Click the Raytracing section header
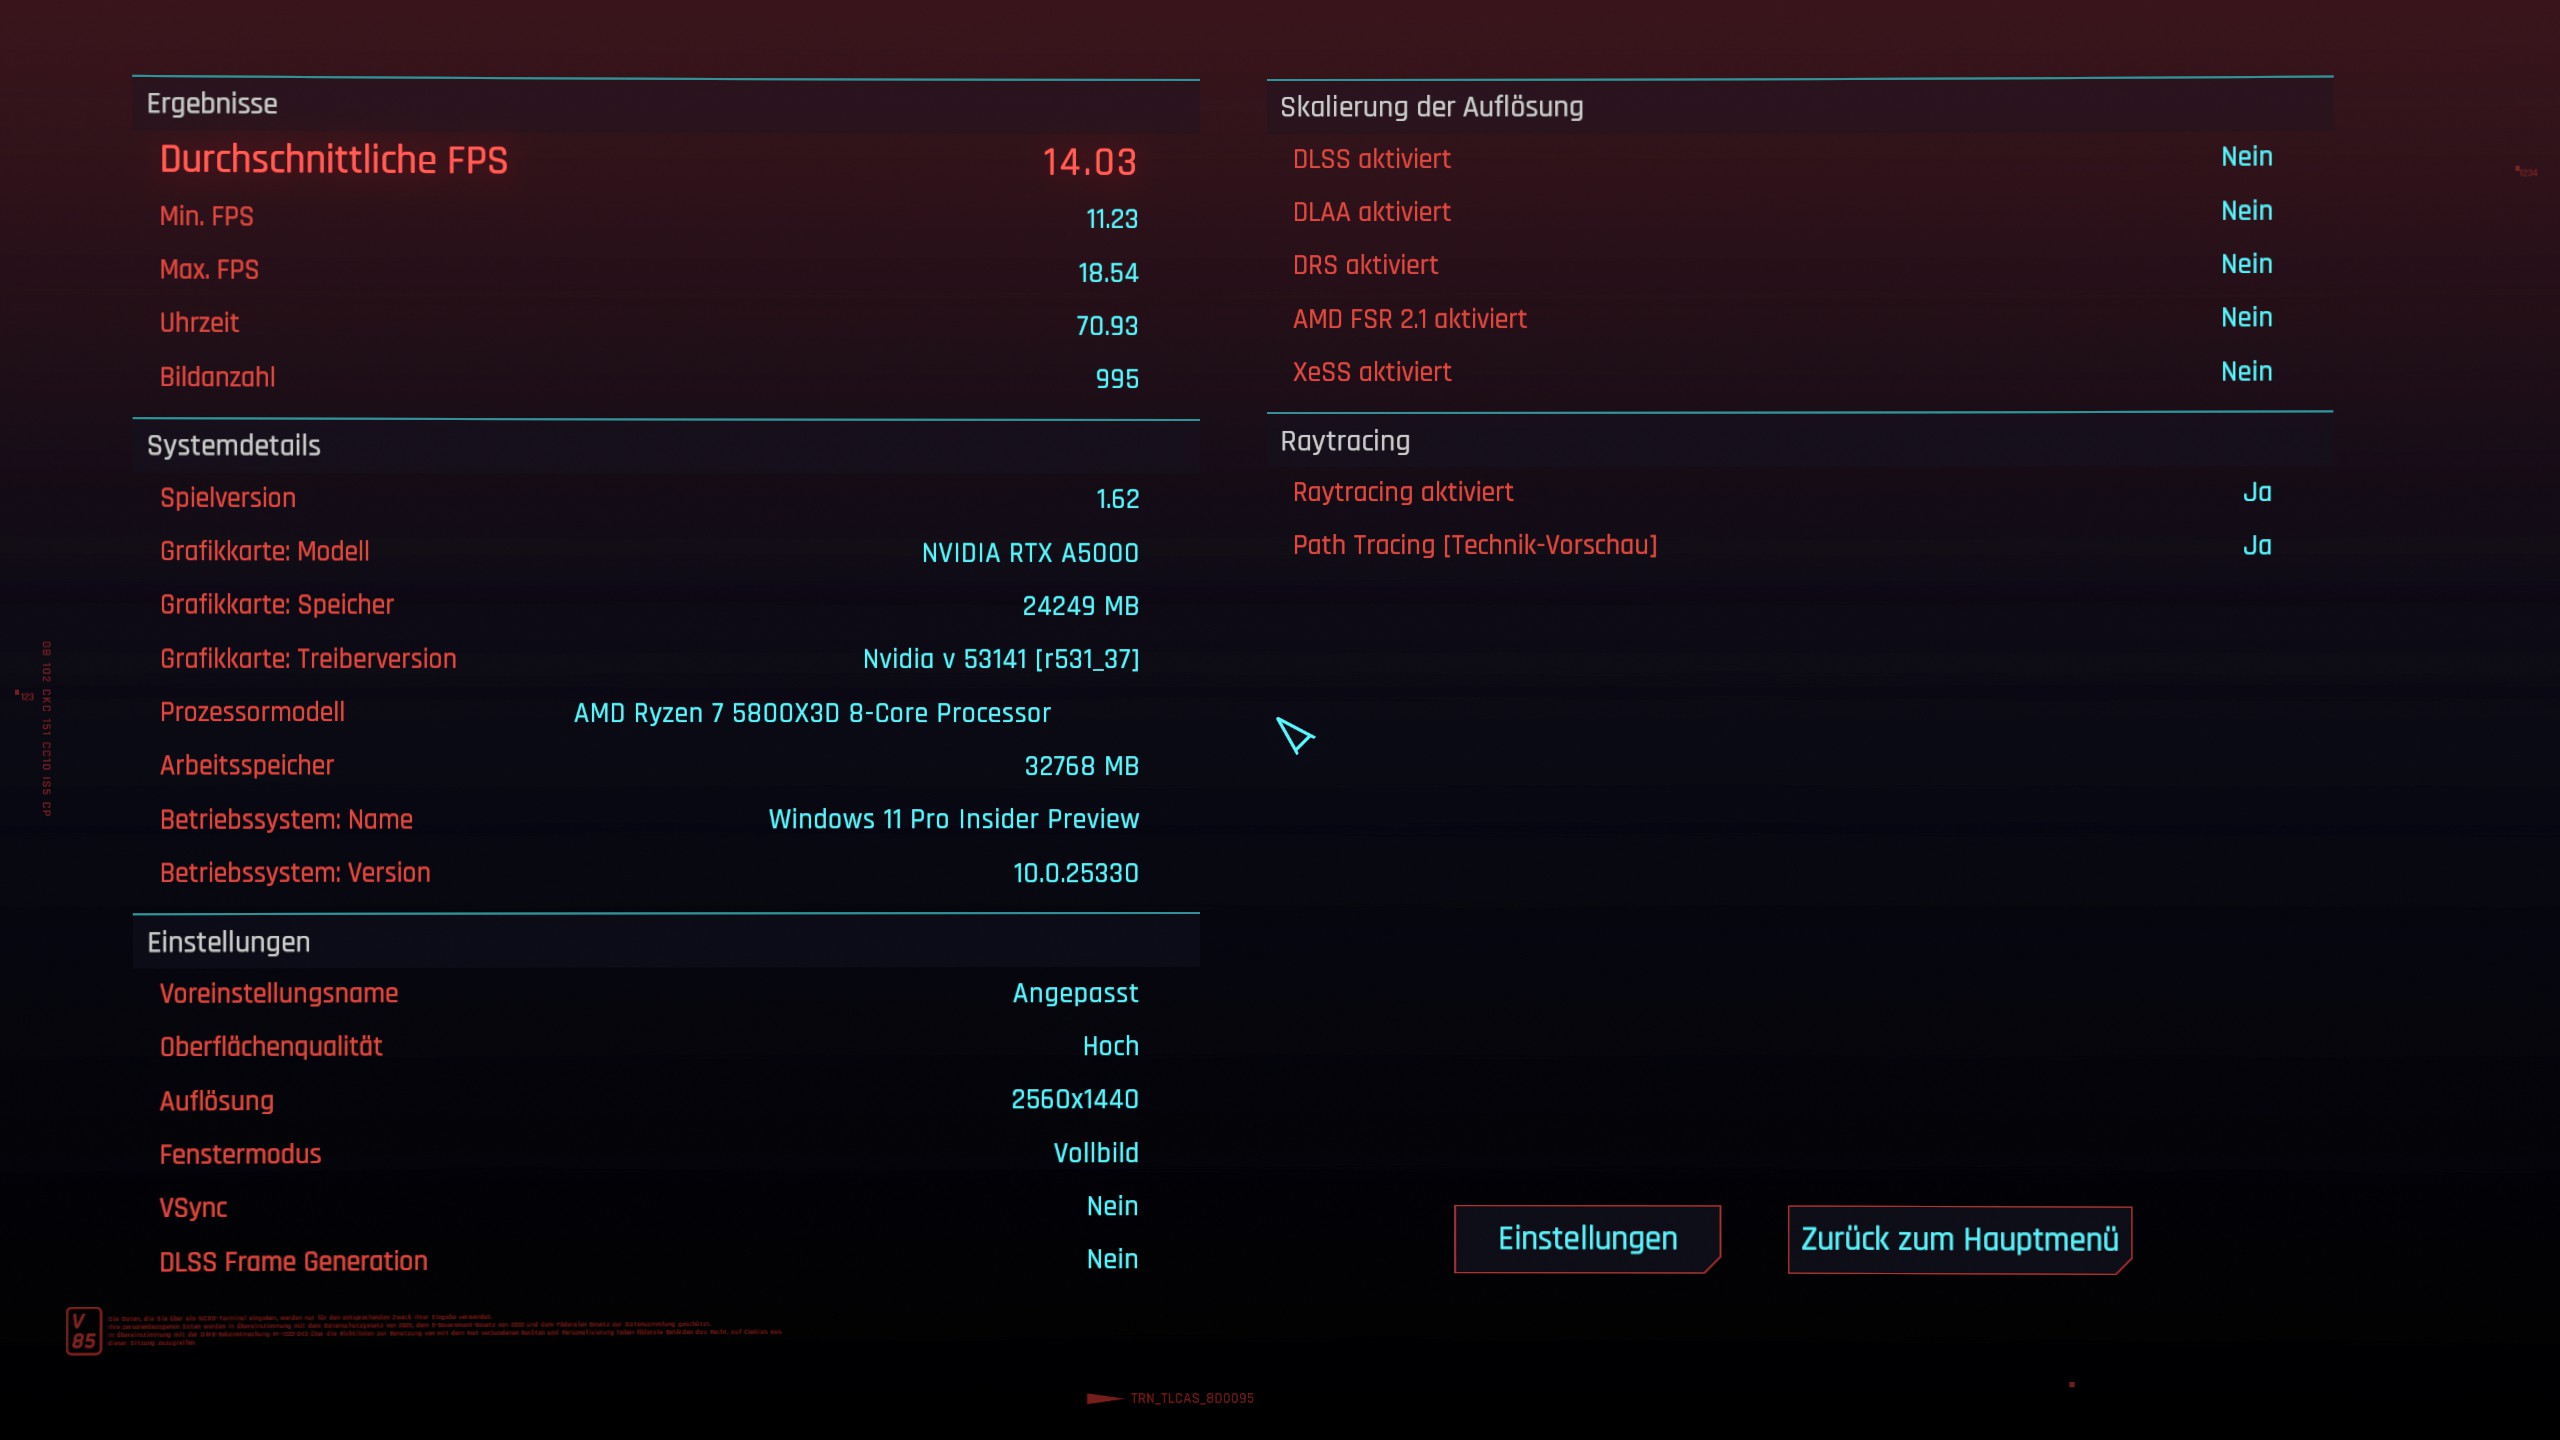Viewport: 2560px width, 1440px height. click(x=1345, y=441)
